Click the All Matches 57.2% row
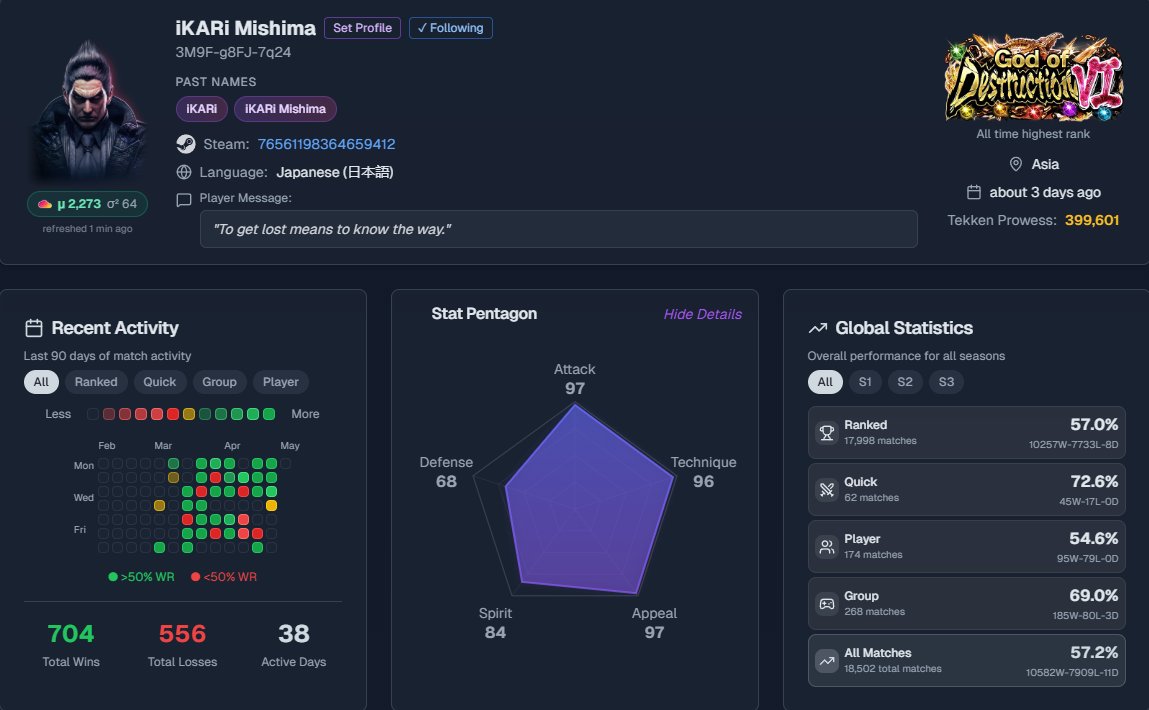 coord(967,660)
